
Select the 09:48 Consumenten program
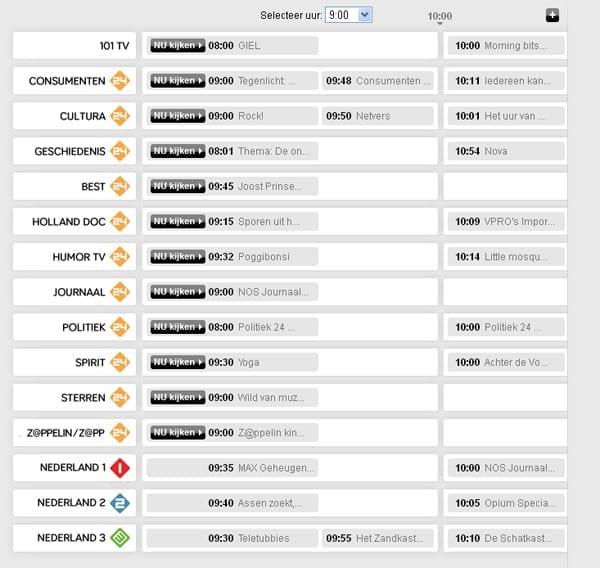click(378, 81)
